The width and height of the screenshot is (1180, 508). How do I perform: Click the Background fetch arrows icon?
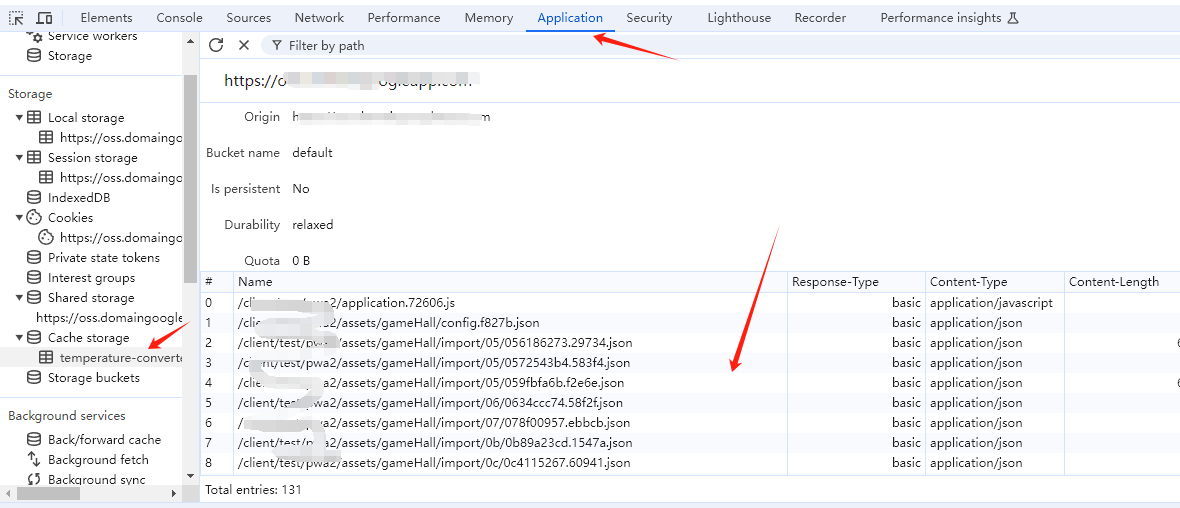(34, 460)
